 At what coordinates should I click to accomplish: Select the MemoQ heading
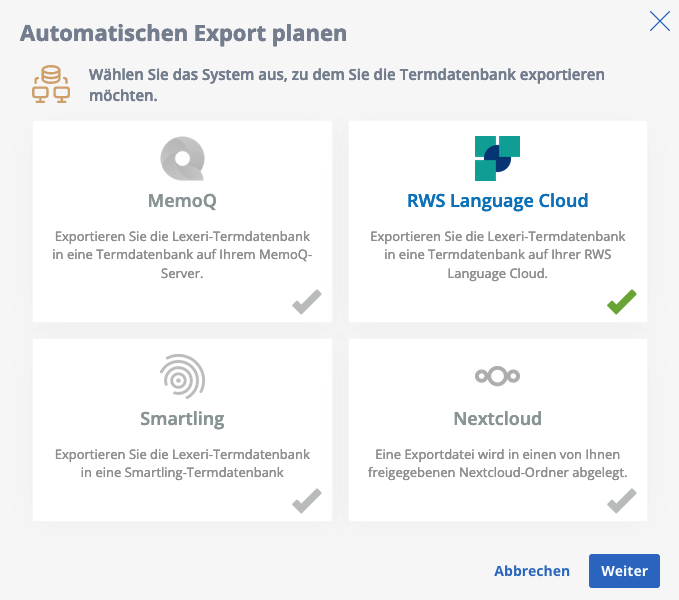point(182,201)
